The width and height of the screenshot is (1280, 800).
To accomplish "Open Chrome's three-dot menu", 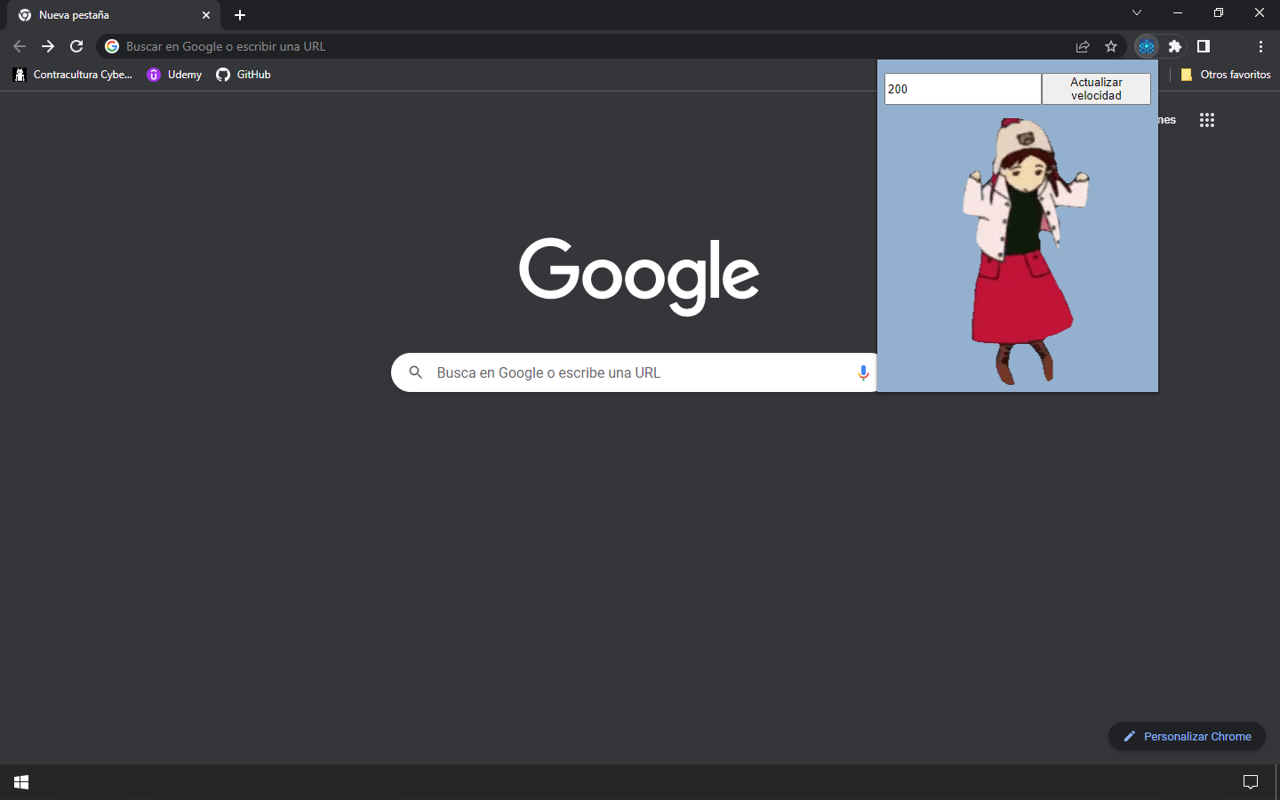I will tap(1260, 46).
